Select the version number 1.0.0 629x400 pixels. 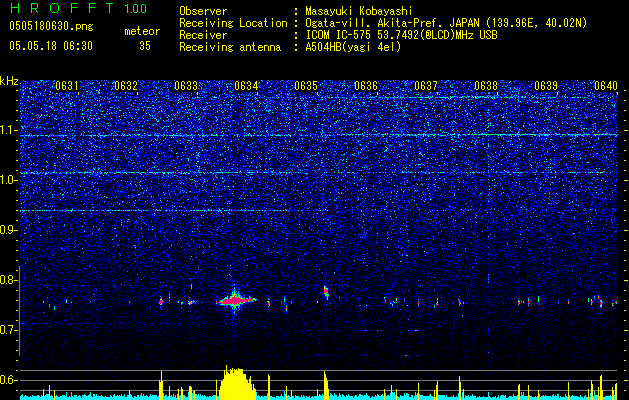(x=136, y=8)
